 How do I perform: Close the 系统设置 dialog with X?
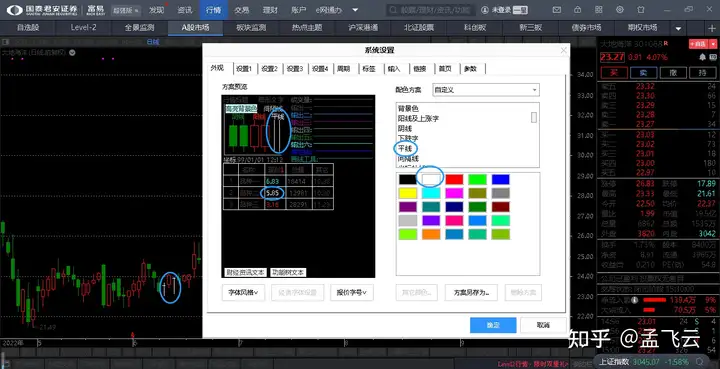tap(563, 50)
